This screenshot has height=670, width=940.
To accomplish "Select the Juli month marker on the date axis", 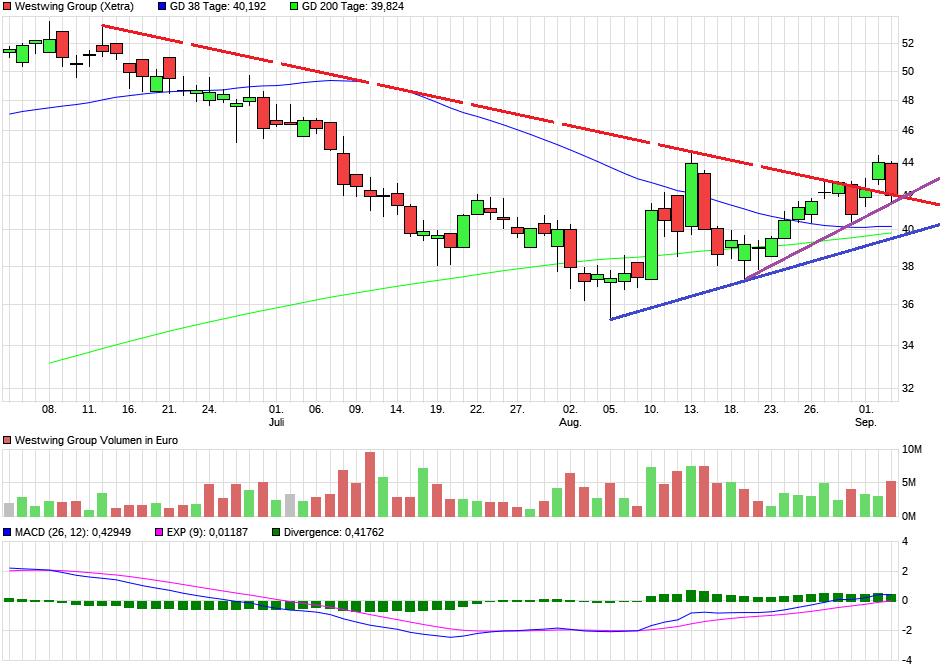I will coord(277,422).
